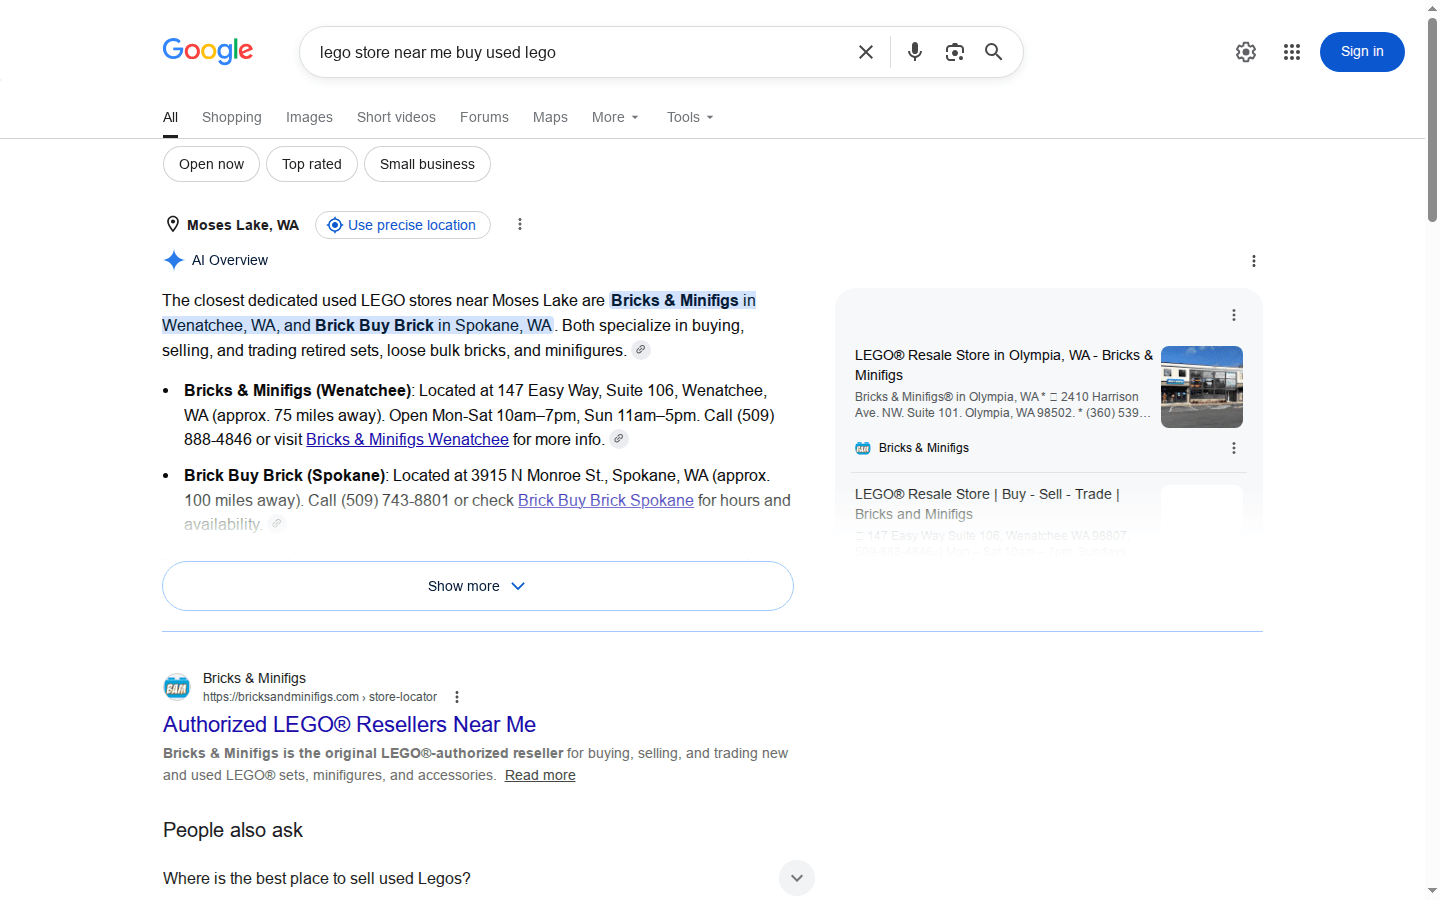This screenshot has height=900, width=1440.
Task: Switch to the Short videos tab
Action: click(396, 117)
